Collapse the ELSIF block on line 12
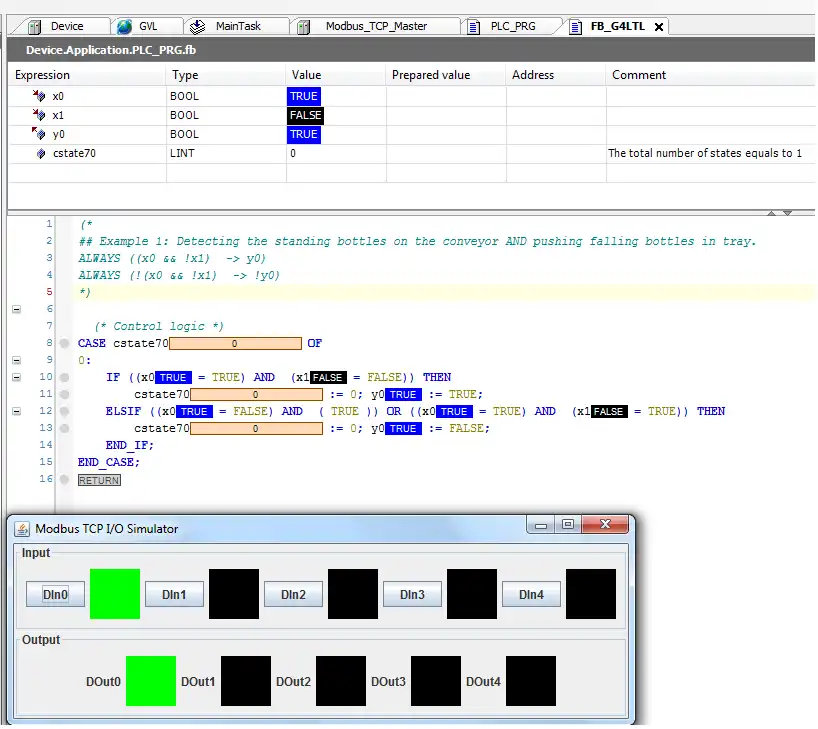Screen dimensions: 818x729 point(16,411)
